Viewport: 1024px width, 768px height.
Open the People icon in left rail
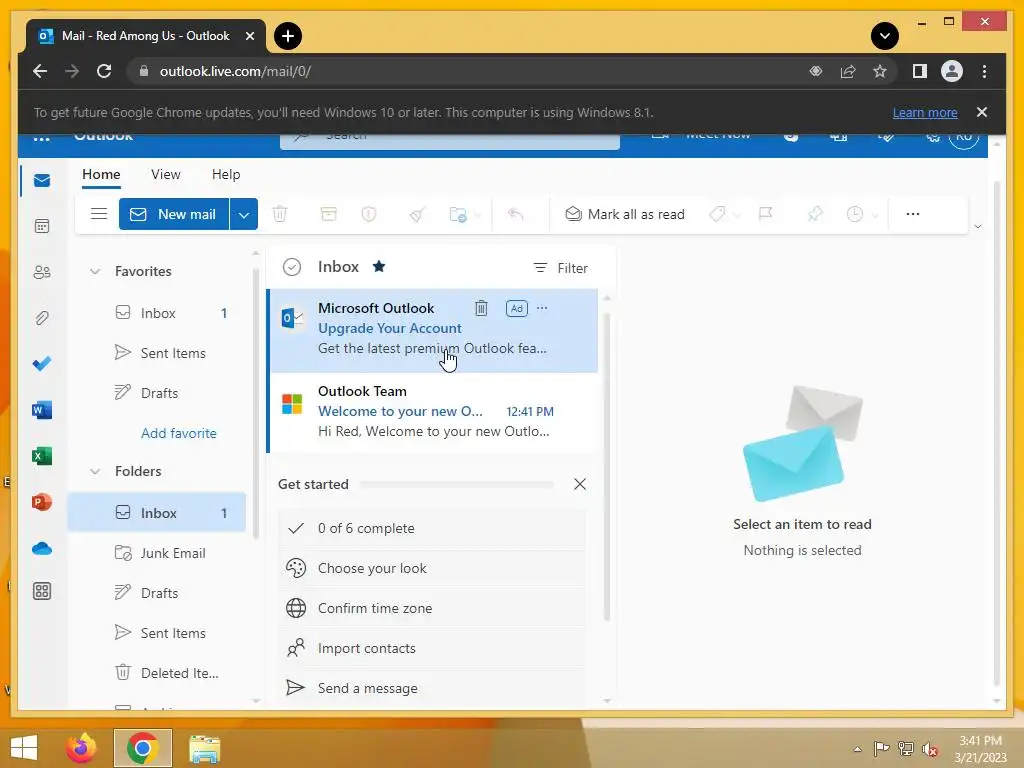[42, 272]
